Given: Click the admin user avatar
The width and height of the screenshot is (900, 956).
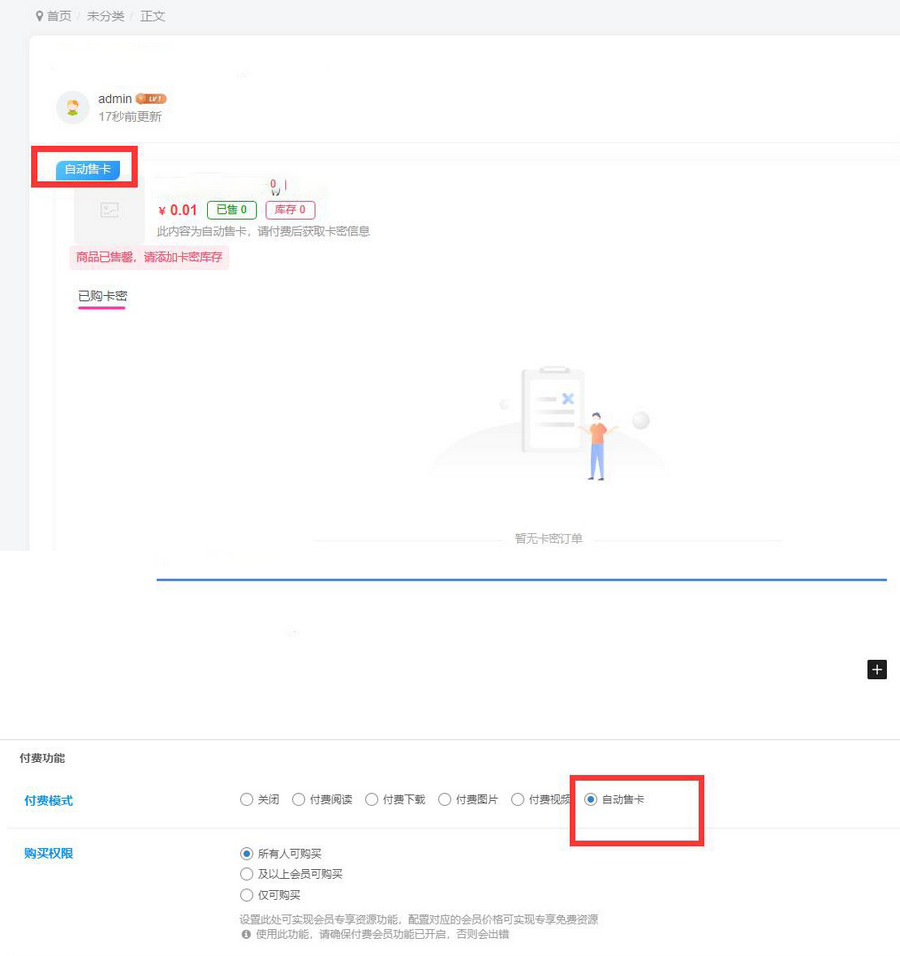Looking at the screenshot, I should pos(73,107).
